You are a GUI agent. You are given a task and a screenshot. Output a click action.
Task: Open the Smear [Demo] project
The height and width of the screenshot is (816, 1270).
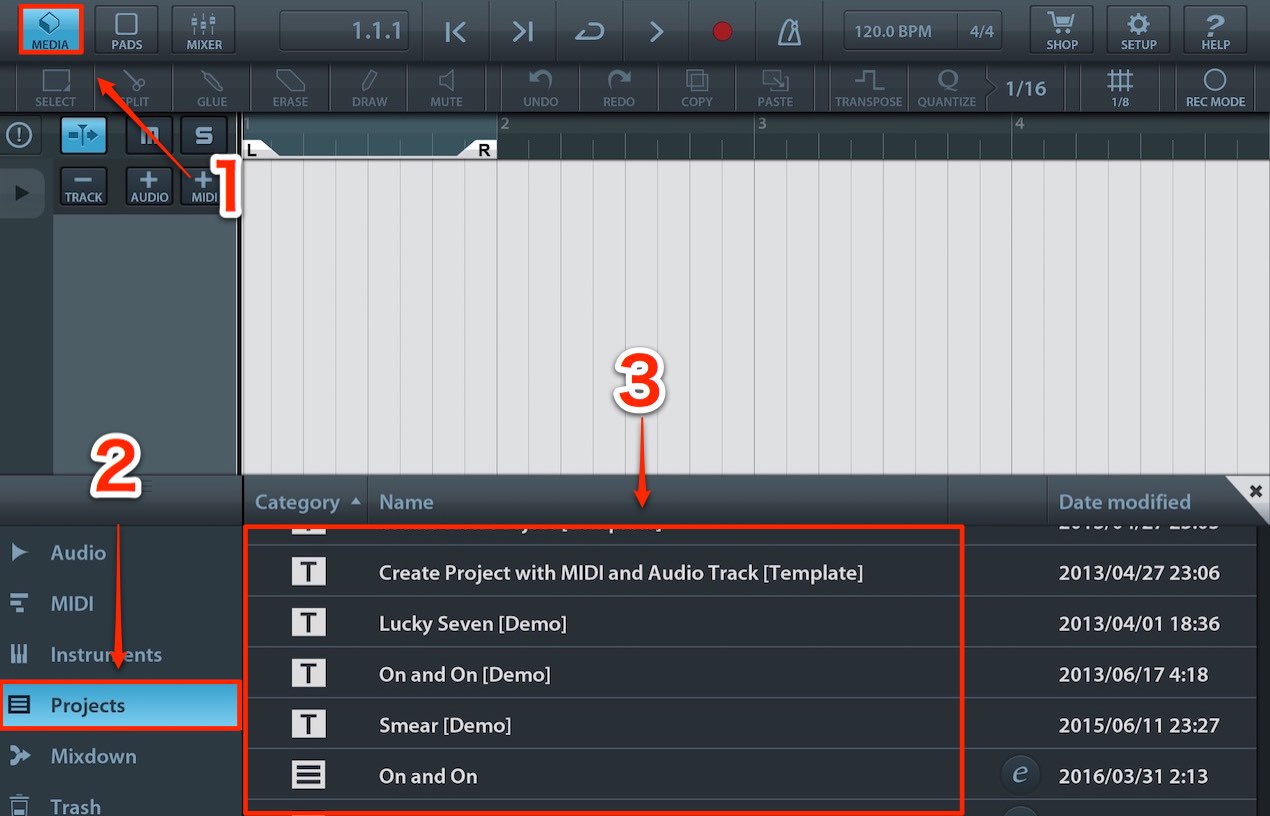pyautogui.click(x=445, y=726)
